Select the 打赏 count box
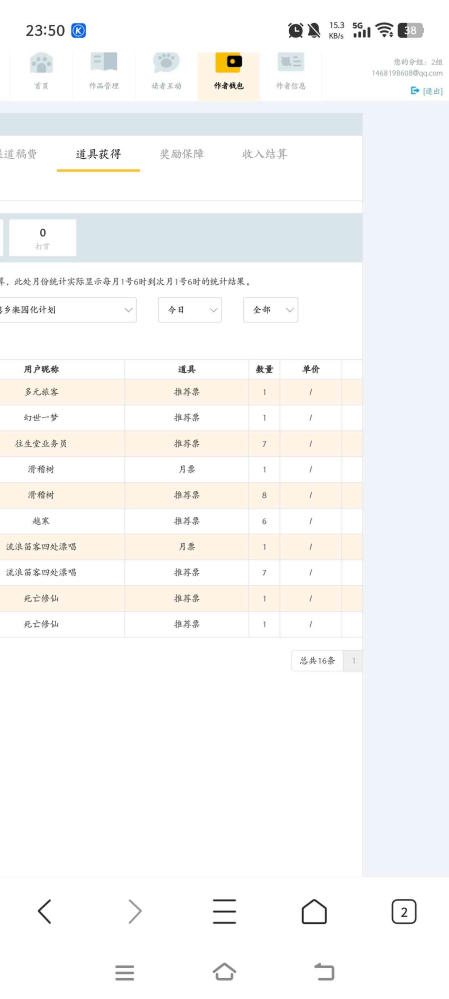 coord(43,238)
